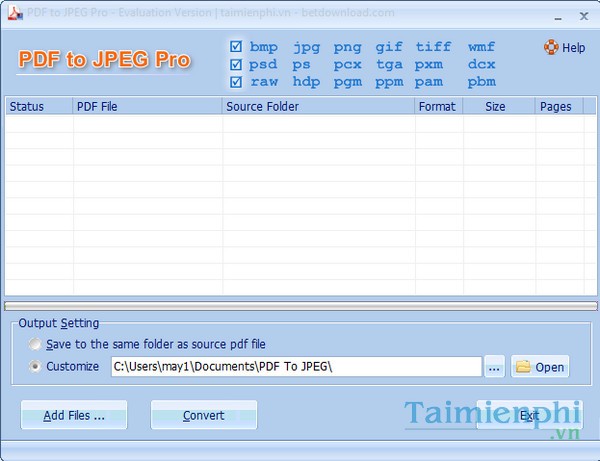This screenshot has height=461, width=600.
Task: Click the Help lifebuoy icon
Action: pyautogui.click(x=551, y=47)
